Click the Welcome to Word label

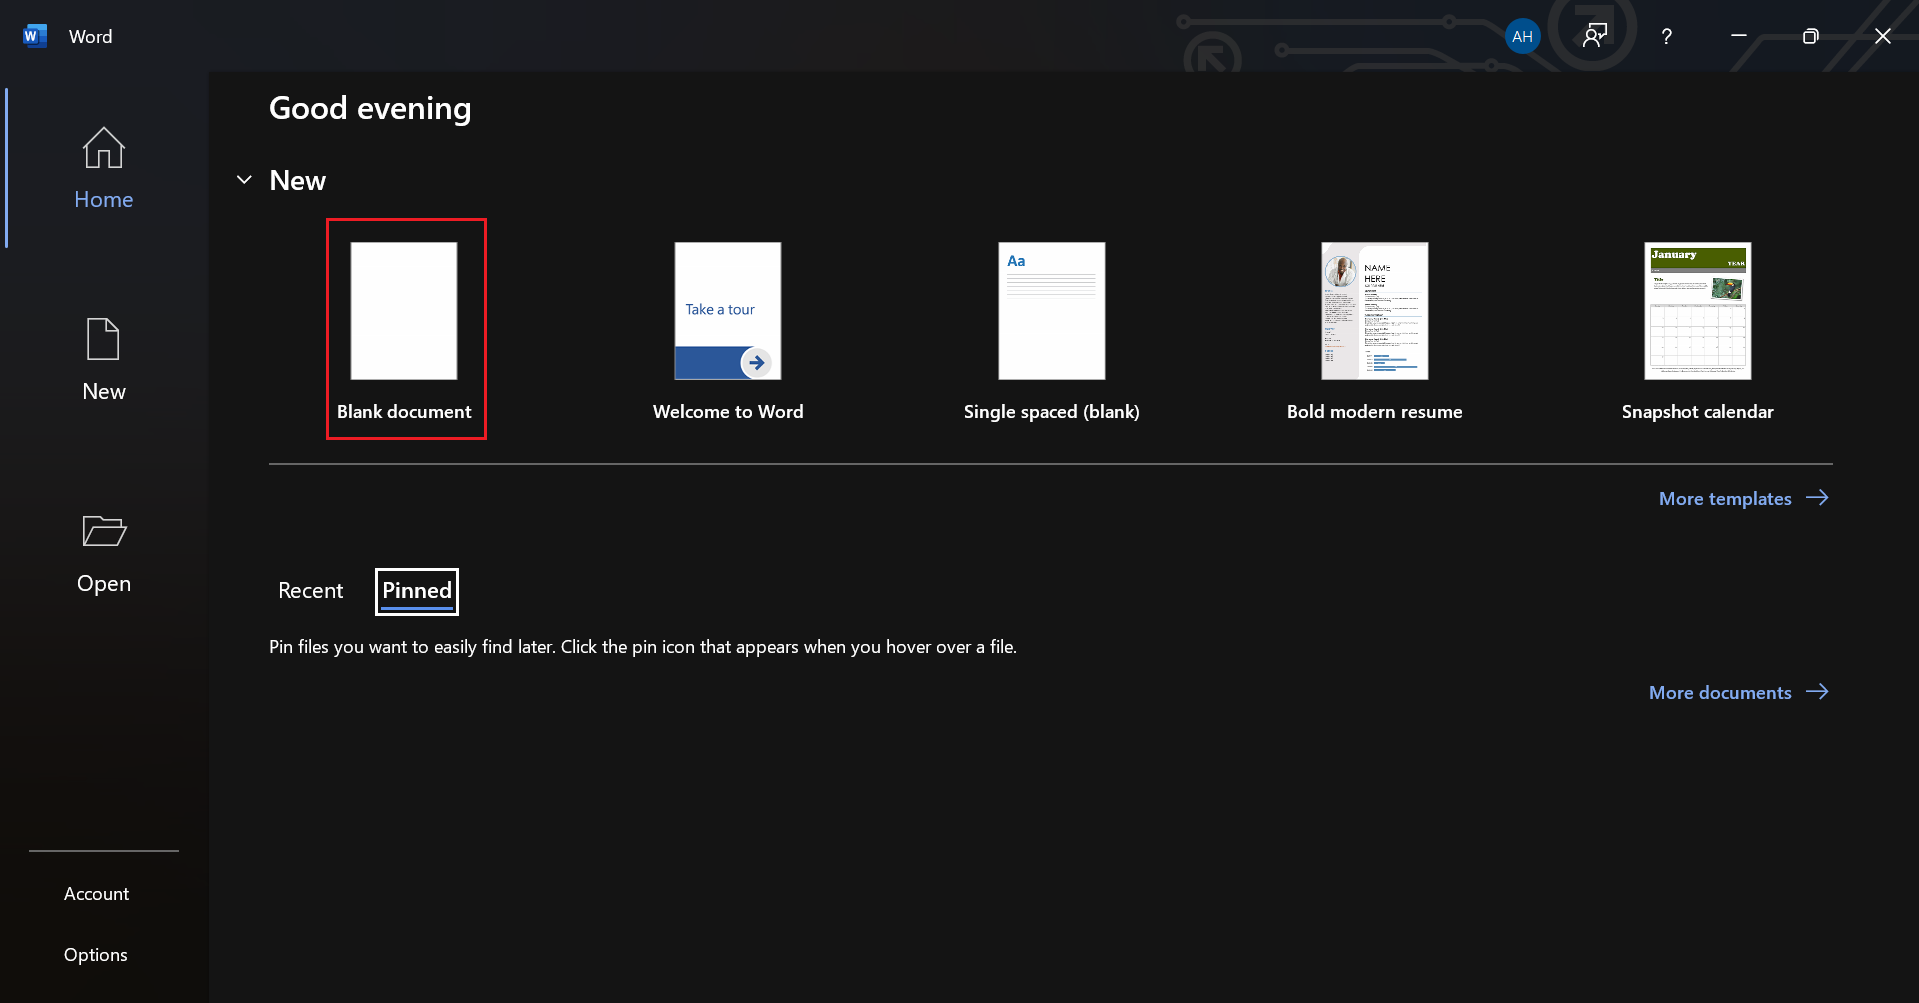coord(728,412)
